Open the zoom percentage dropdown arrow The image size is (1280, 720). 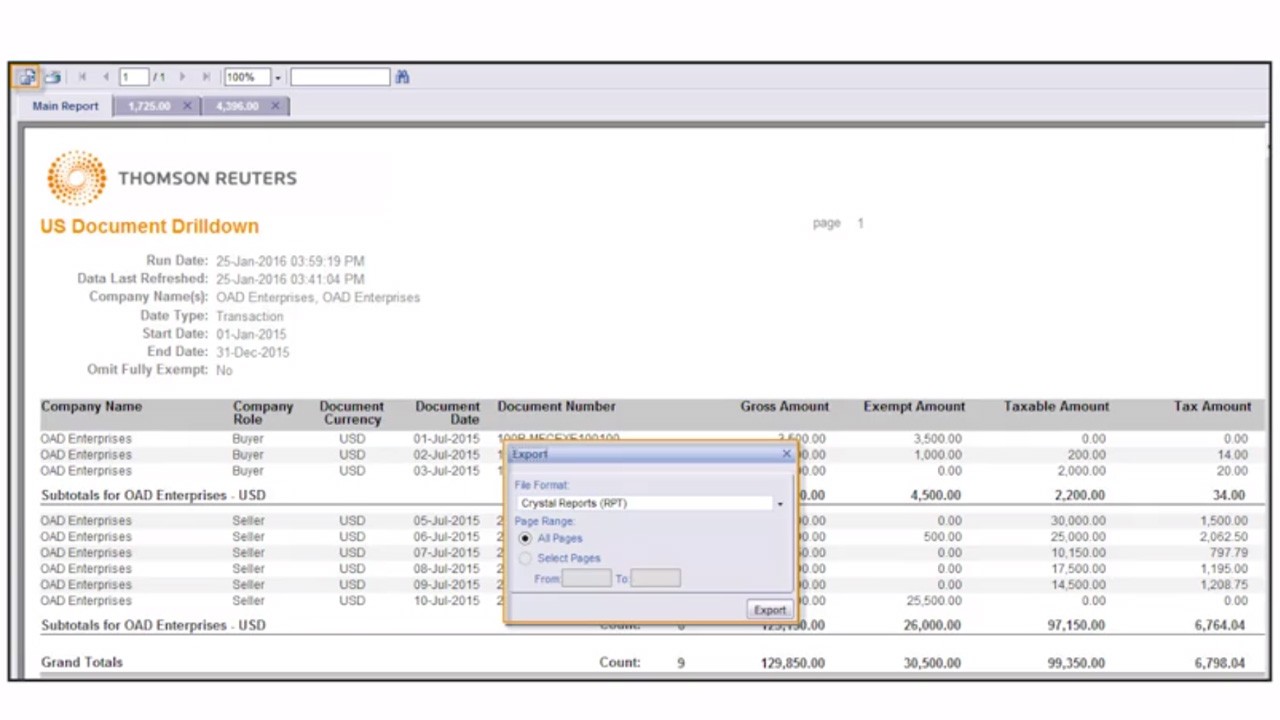[x=278, y=78]
